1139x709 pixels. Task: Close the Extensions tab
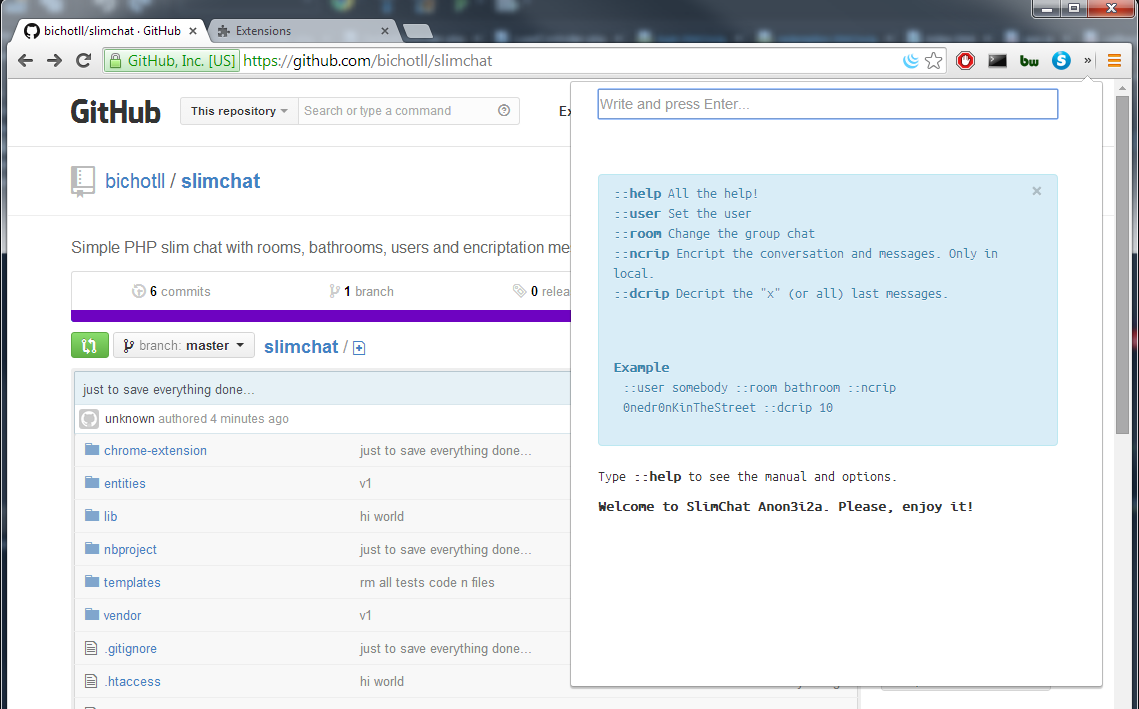click(x=384, y=31)
